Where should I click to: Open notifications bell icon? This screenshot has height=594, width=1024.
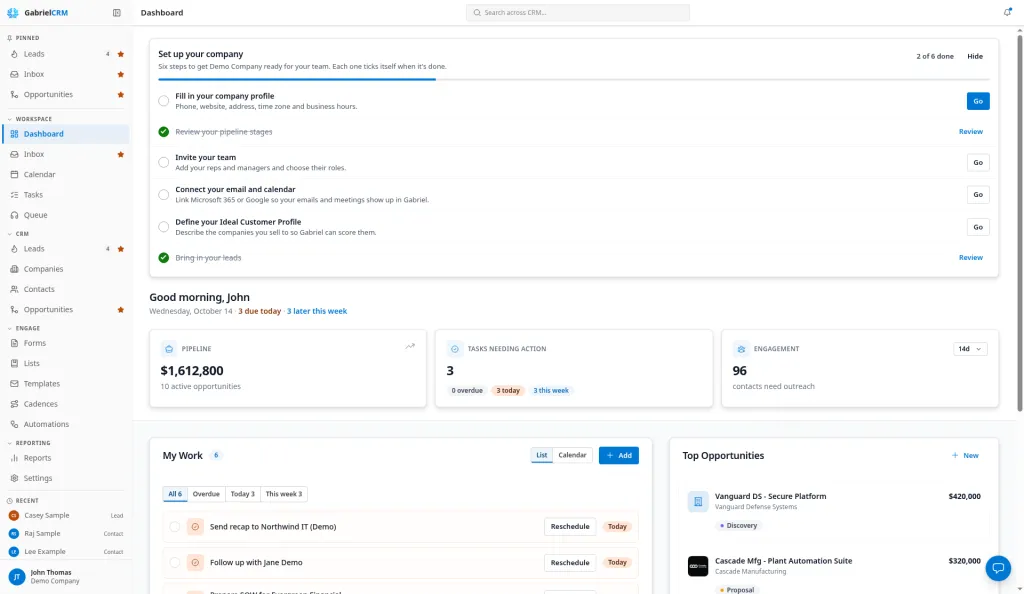pos(1007,12)
